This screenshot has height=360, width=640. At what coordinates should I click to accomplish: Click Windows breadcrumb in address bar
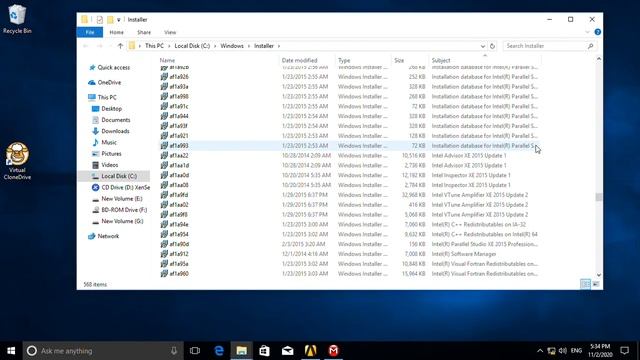(x=232, y=46)
